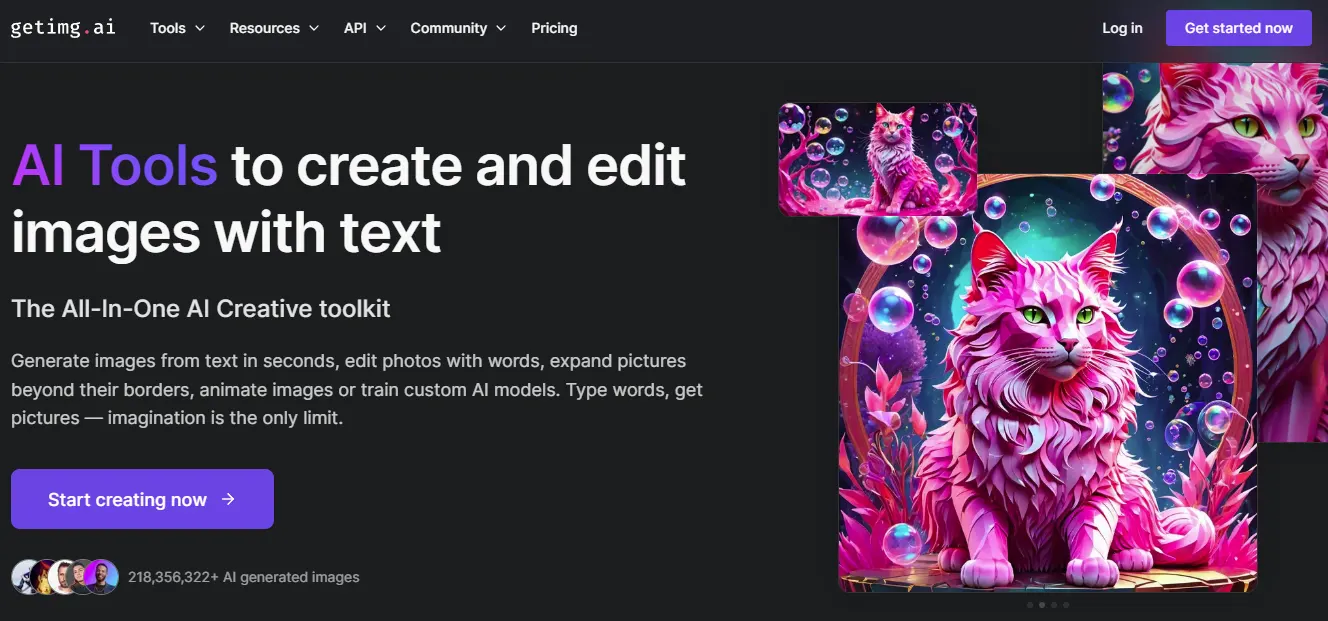Click the Start creating now button
This screenshot has width=1328, height=621.
(x=142, y=499)
